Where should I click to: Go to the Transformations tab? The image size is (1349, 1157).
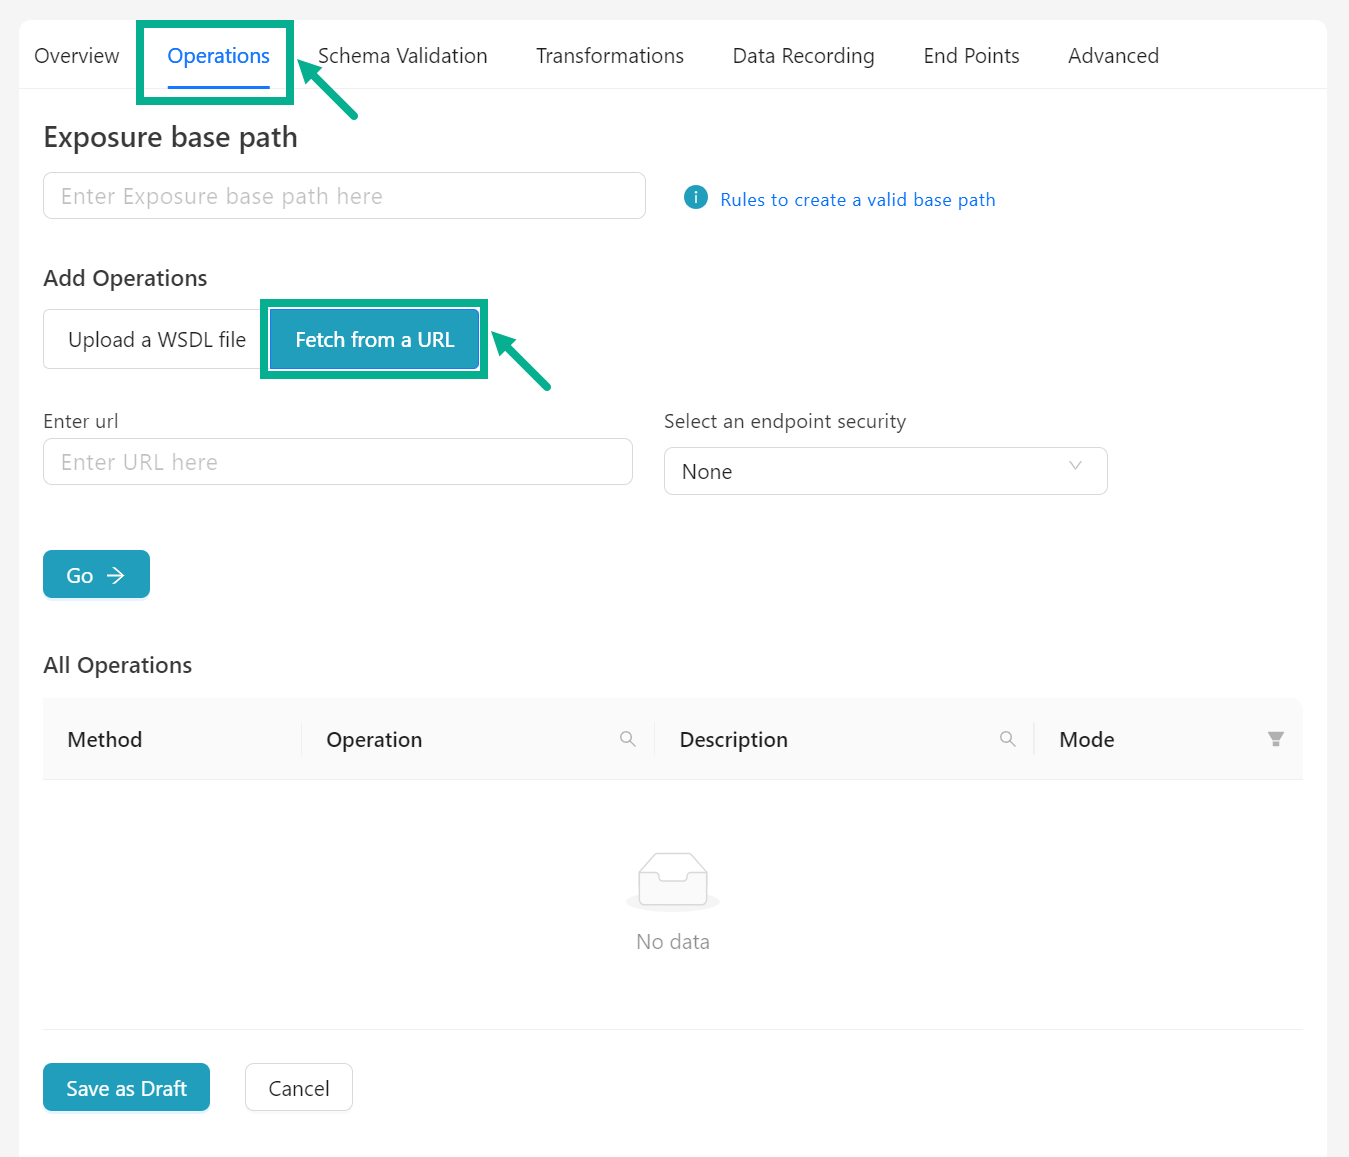click(609, 56)
